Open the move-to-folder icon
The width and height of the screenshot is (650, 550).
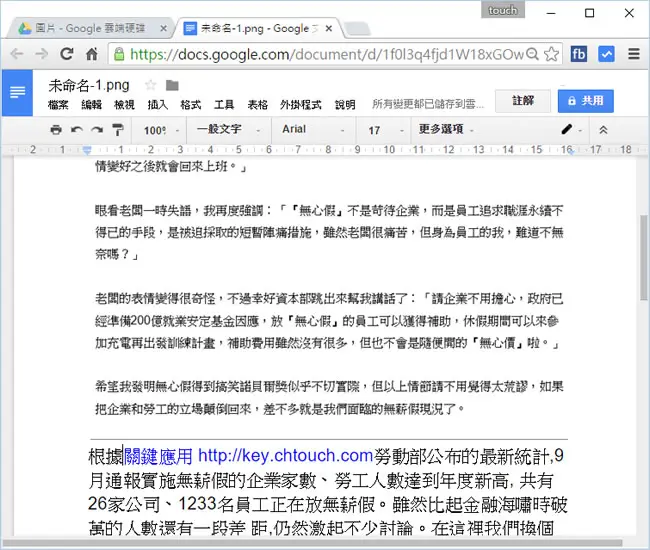(x=172, y=85)
